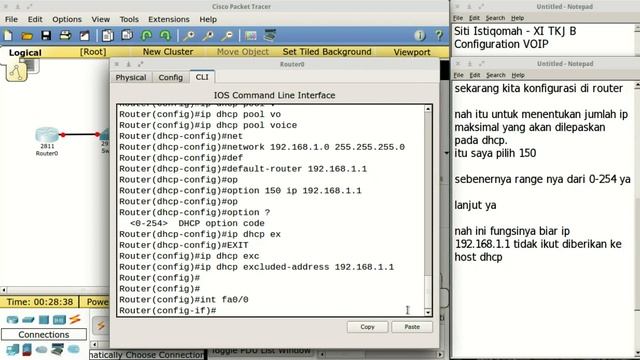Select the Security device category icon
Image resolution: width=640 pixels, height=360 pixels.
click(x=27, y=350)
